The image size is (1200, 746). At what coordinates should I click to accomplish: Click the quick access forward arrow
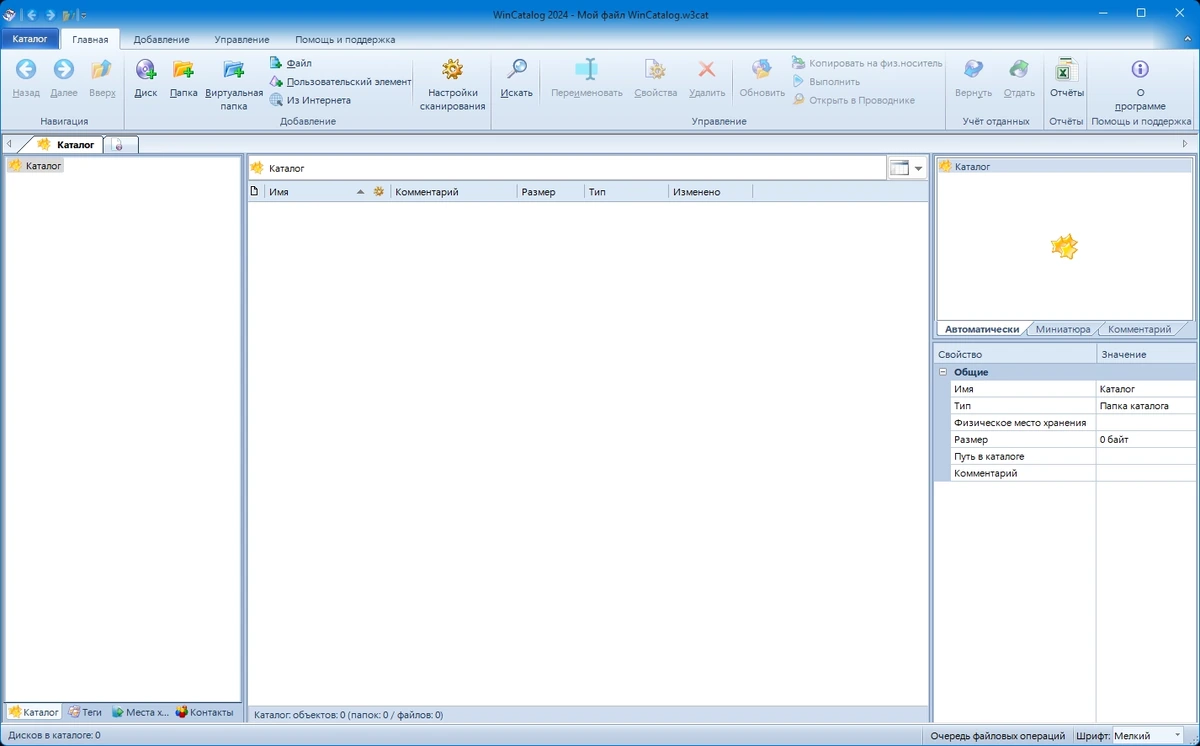[50, 15]
